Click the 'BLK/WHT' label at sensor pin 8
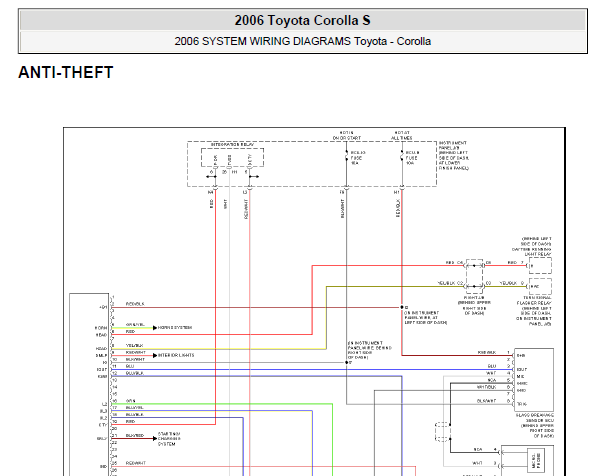This screenshot has height=476, width=608. tap(486, 401)
